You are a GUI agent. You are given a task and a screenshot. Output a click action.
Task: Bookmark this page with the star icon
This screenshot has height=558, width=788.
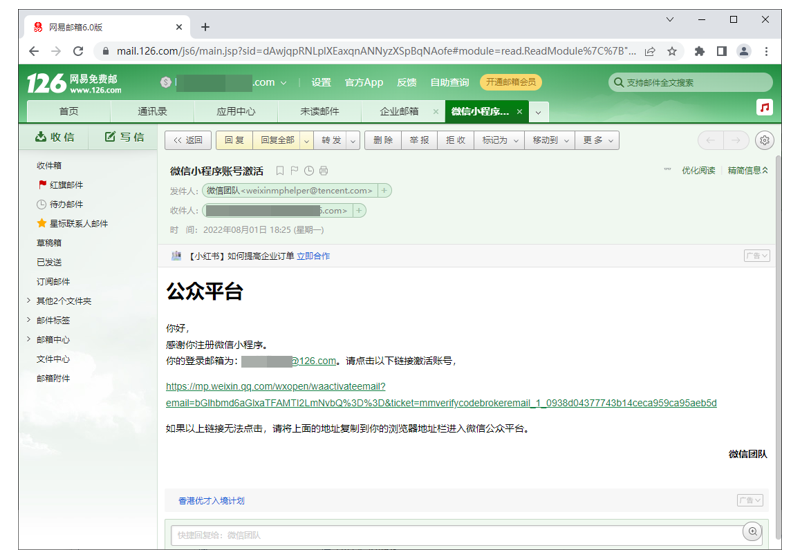pyautogui.click(x=672, y=51)
